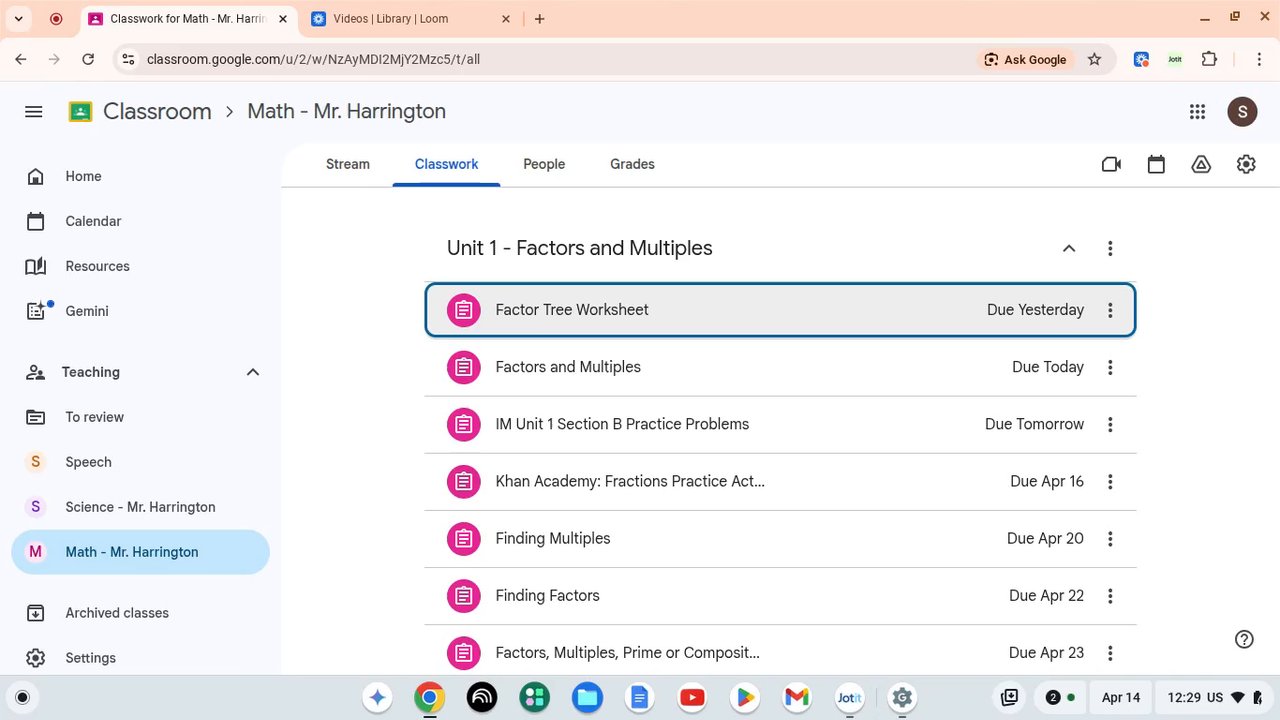1280x720 pixels.
Task: Collapse the Teaching section in sidebar
Action: pos(252,372)
